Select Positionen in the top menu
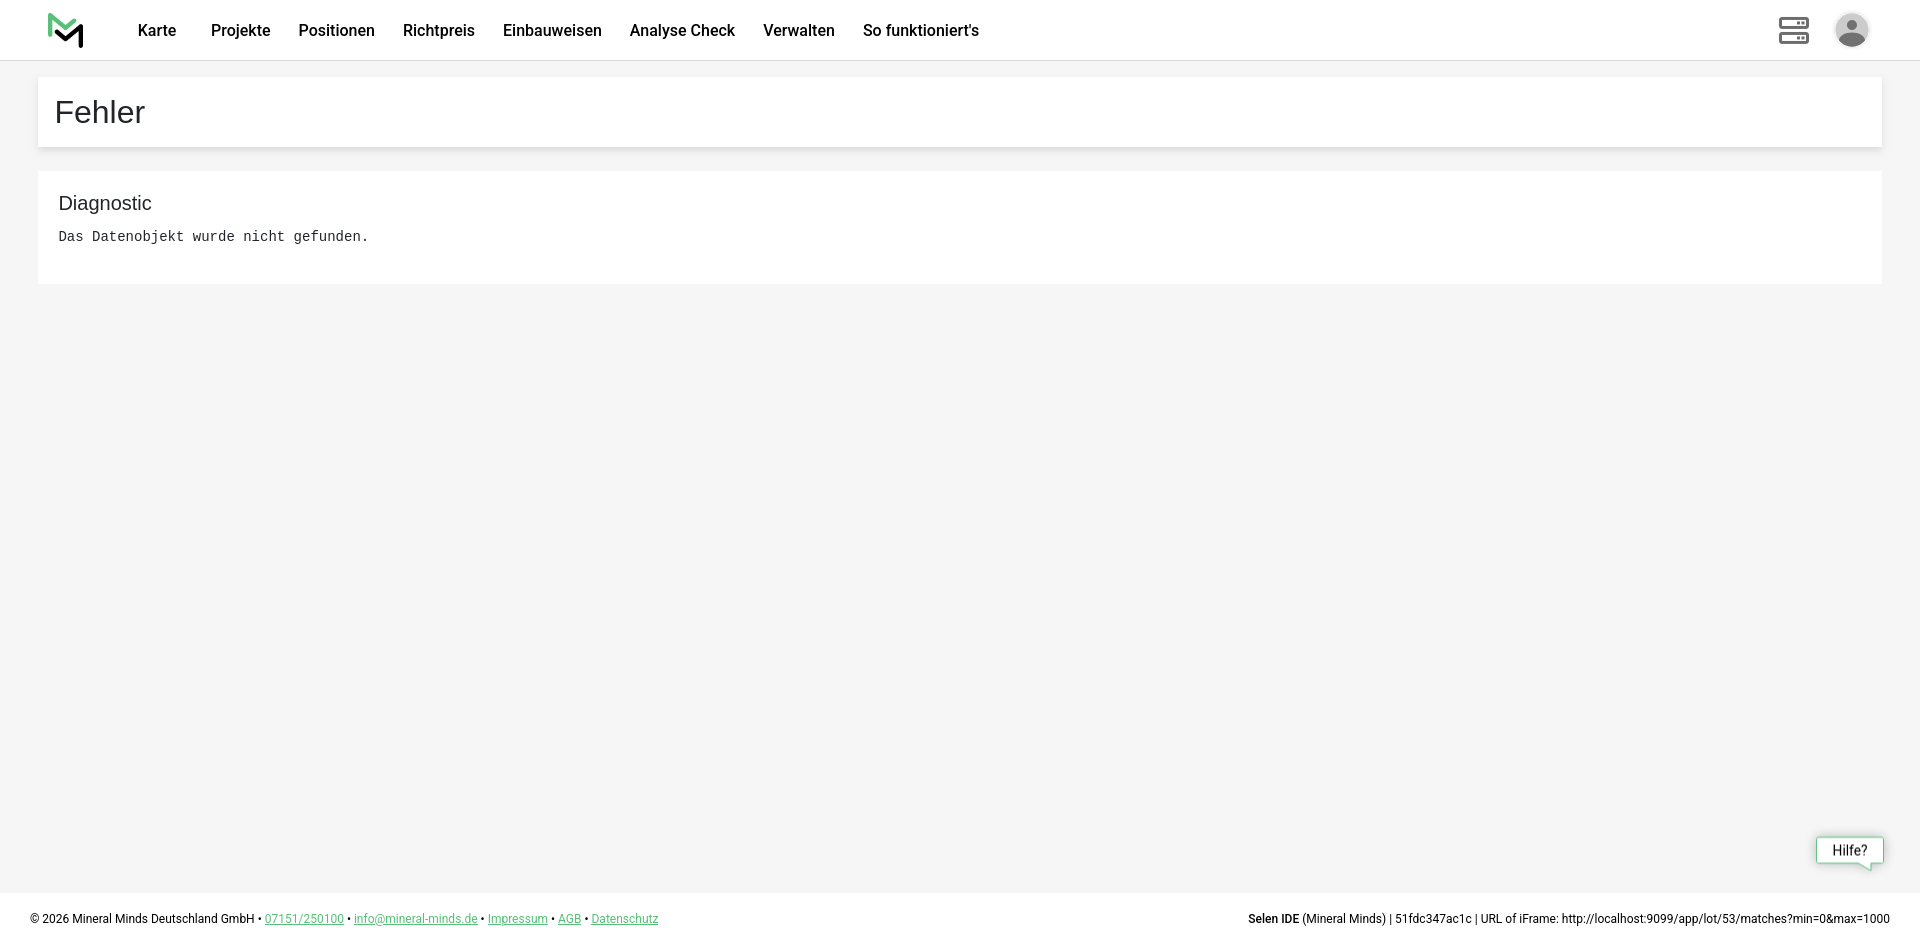Viewport: 1920px width, 943px height. 336,31
